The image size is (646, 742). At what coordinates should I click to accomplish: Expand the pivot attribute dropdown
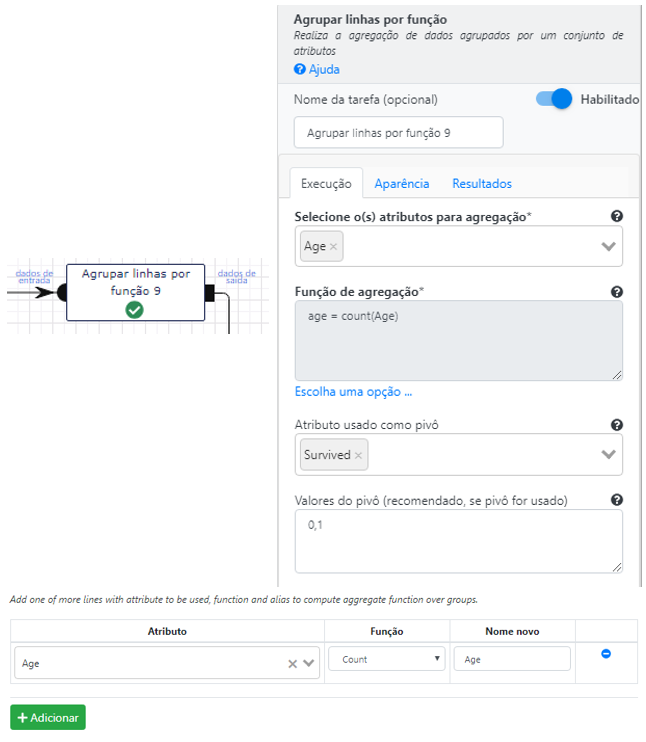[x=608, y=454]
